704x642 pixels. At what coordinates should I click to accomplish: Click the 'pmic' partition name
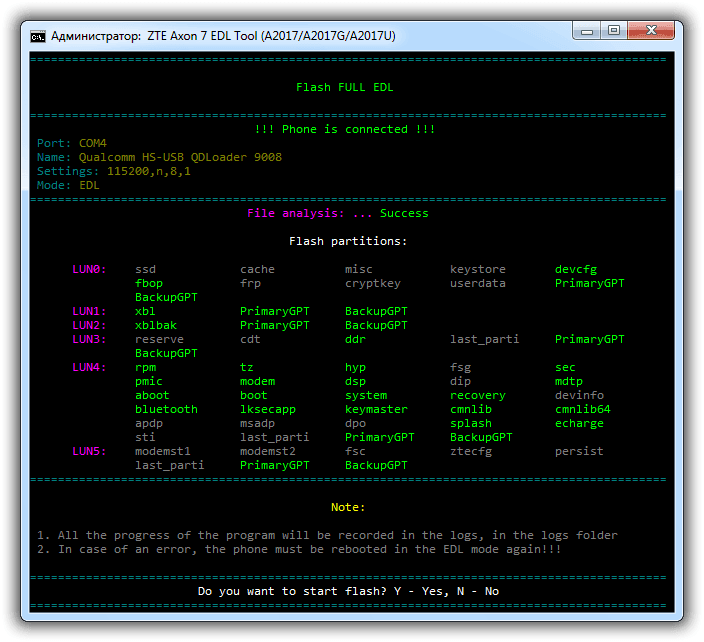[x=149, y=382]
